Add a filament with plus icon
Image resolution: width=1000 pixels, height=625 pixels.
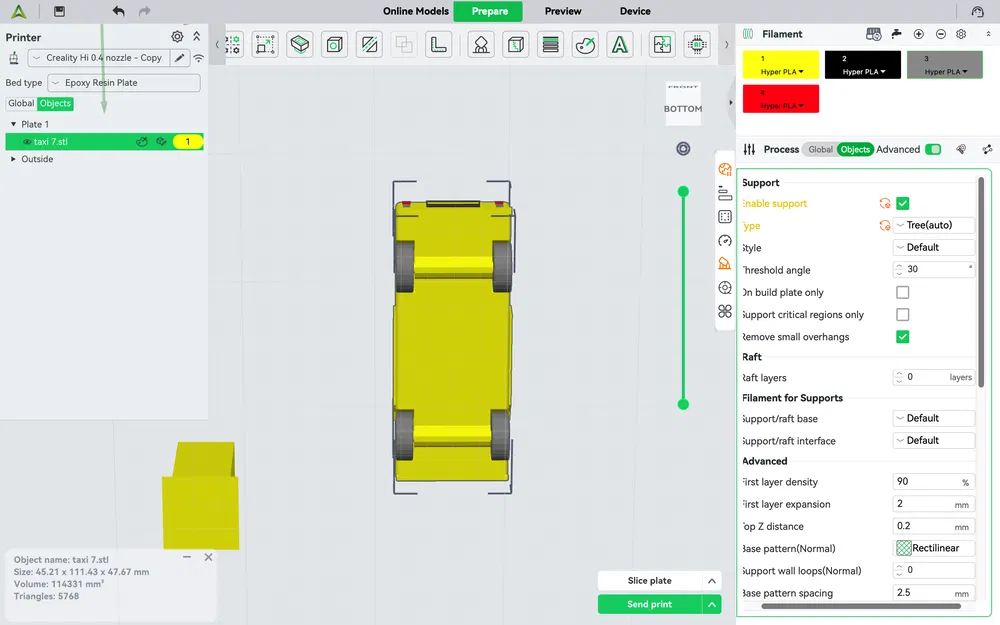point(919,34)
